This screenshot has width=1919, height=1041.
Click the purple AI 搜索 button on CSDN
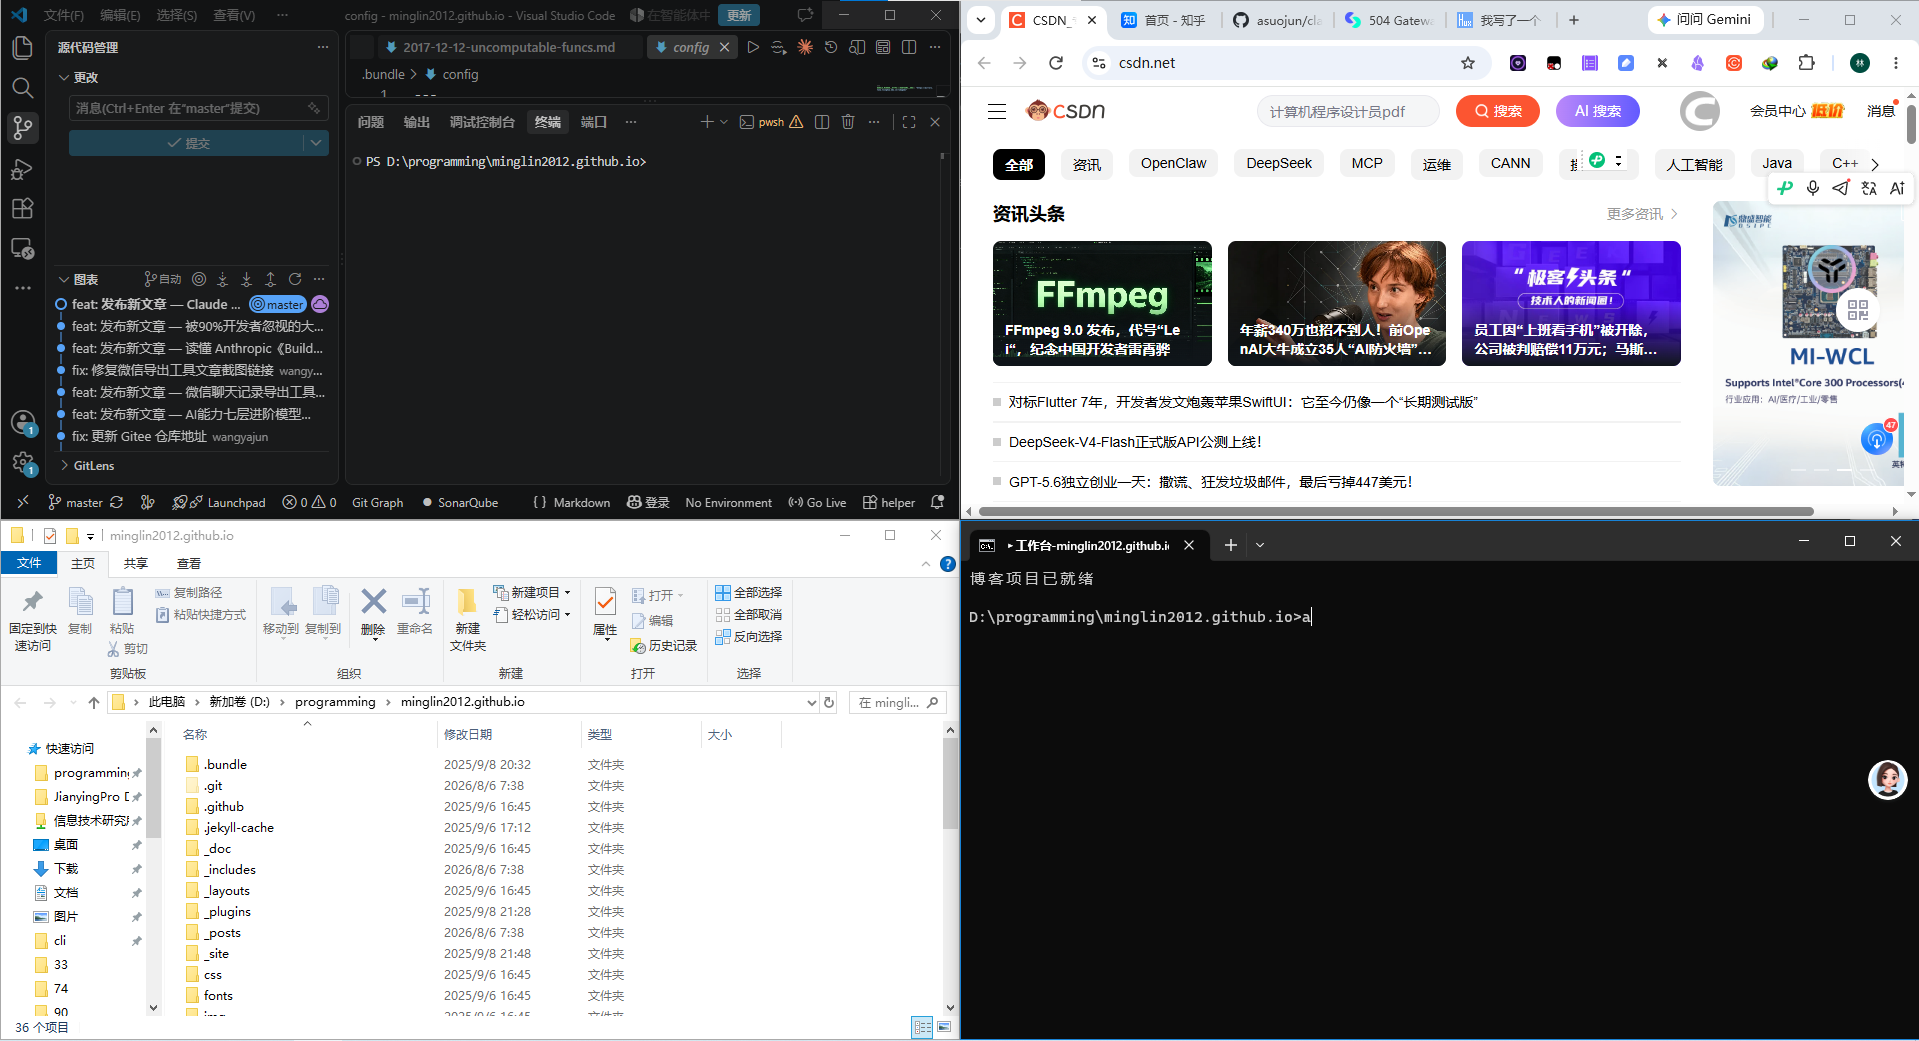(1597, 111)
